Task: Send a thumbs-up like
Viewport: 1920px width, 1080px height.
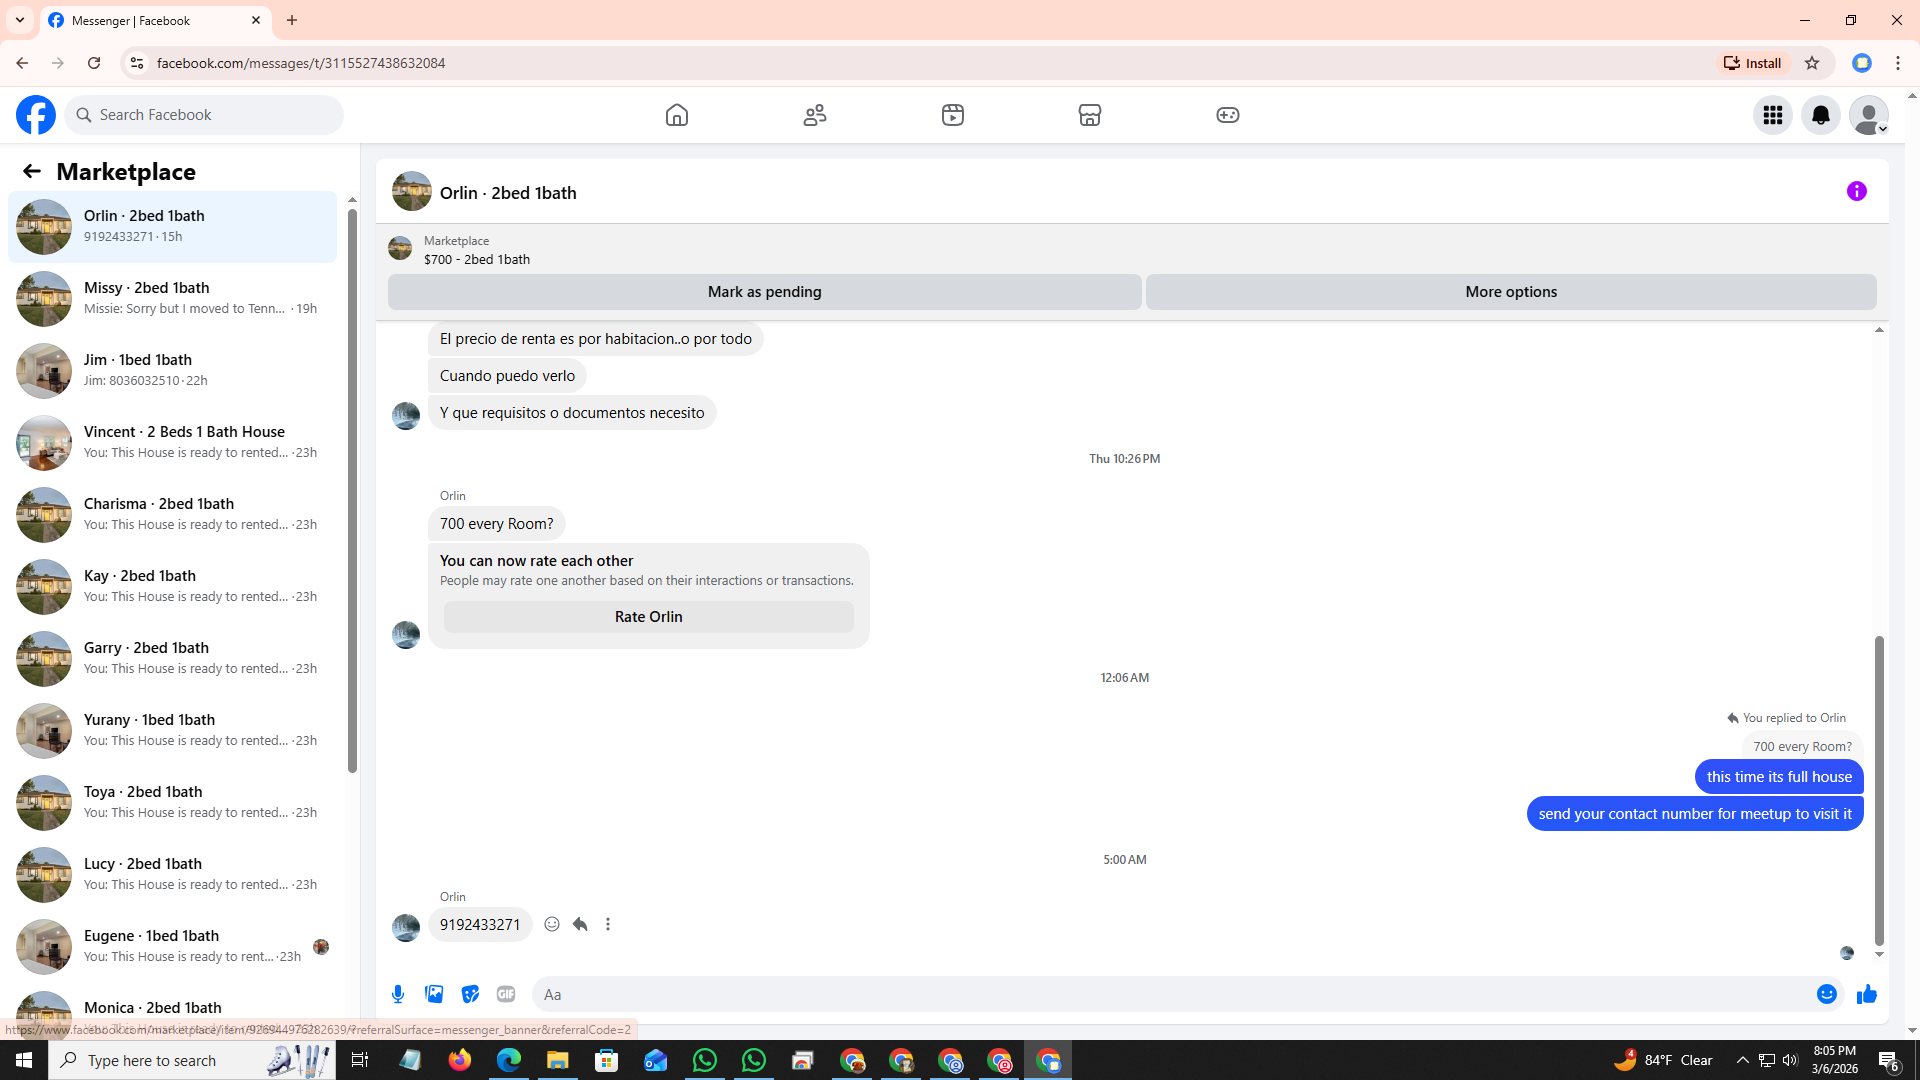Action: (1866, 994)
